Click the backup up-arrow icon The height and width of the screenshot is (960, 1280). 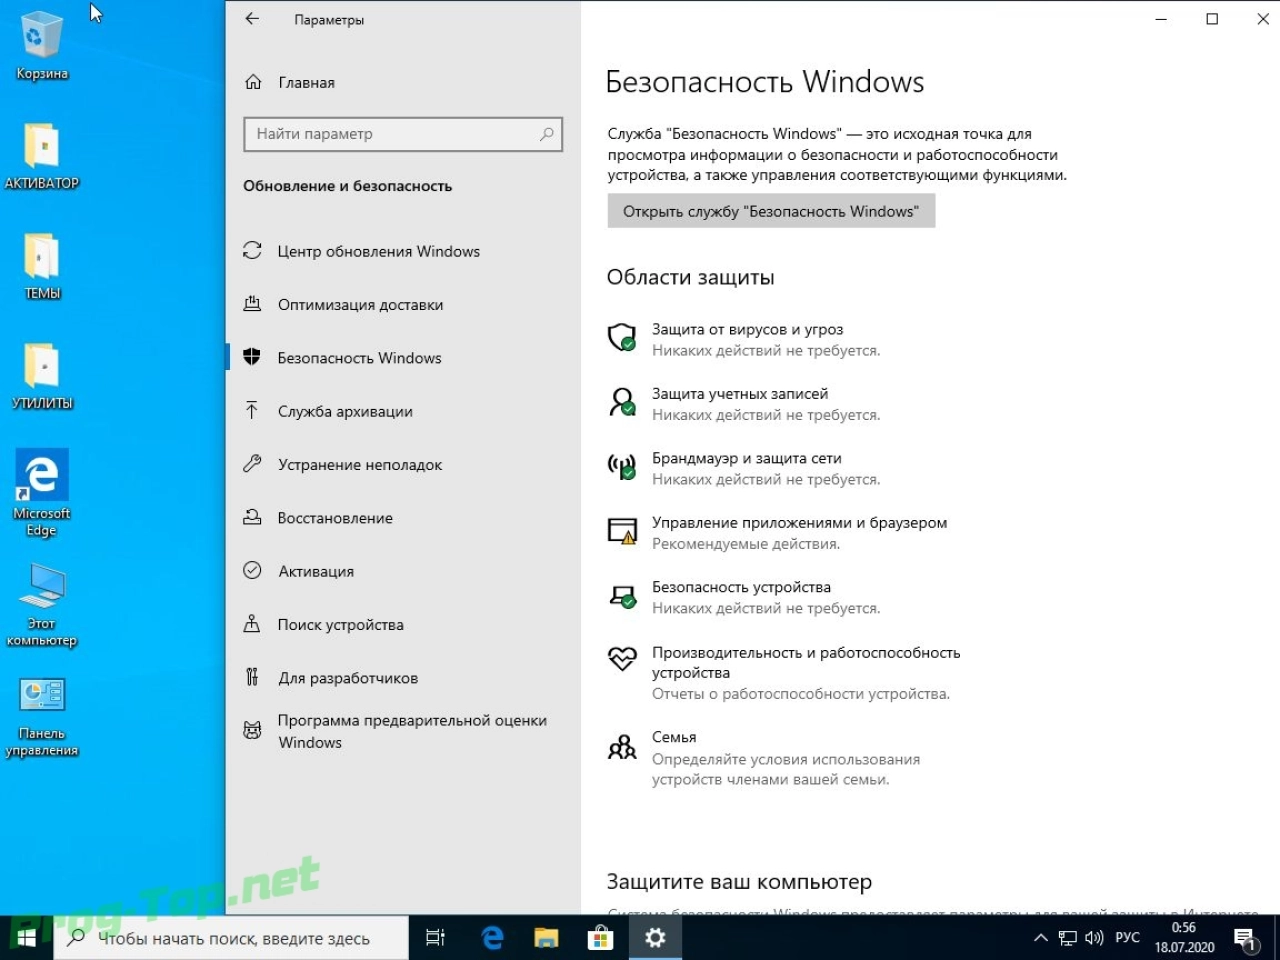pyautogui.click(x=252, y=411)
